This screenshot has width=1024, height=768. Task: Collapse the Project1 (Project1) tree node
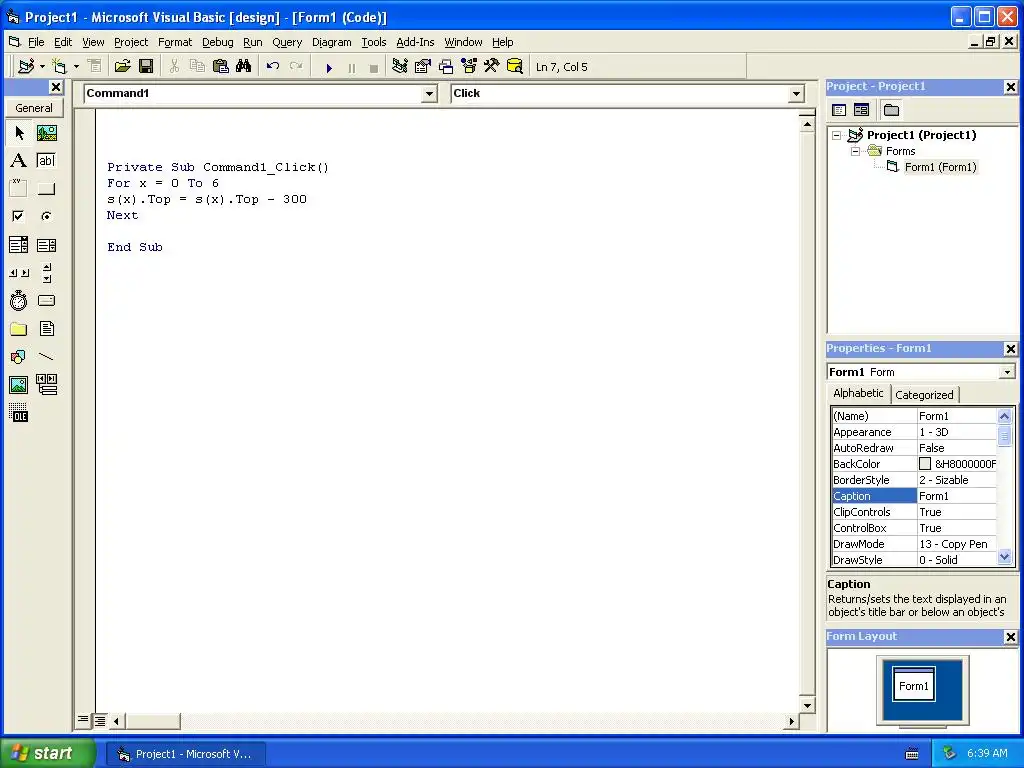(837, 135)
